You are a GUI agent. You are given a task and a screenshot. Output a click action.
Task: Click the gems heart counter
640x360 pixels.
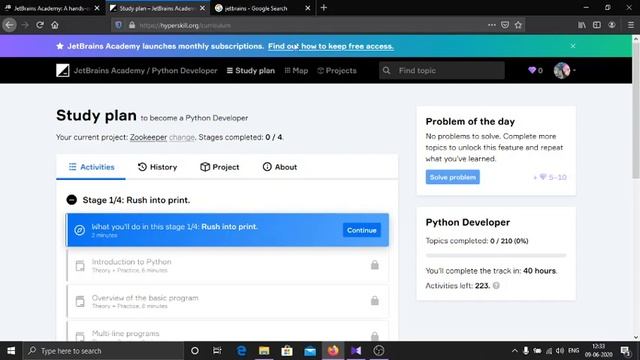point(535,71)
